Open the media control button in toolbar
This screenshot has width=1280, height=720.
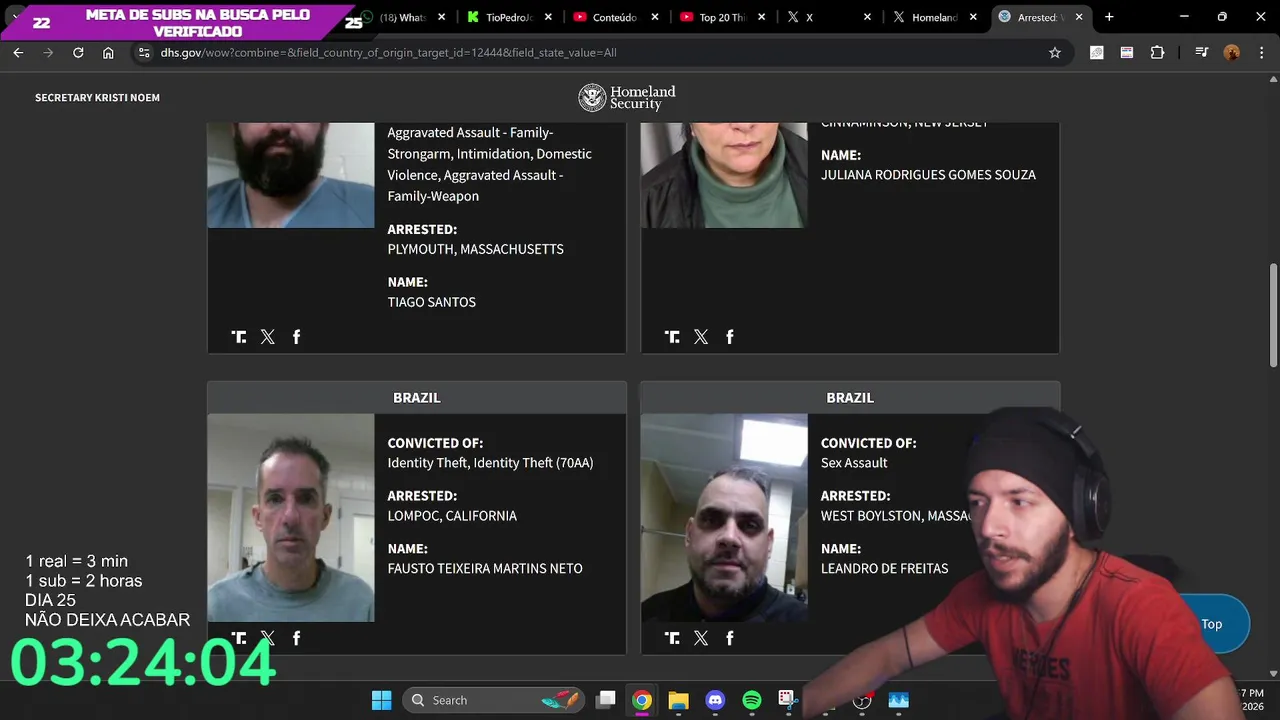1202,53
